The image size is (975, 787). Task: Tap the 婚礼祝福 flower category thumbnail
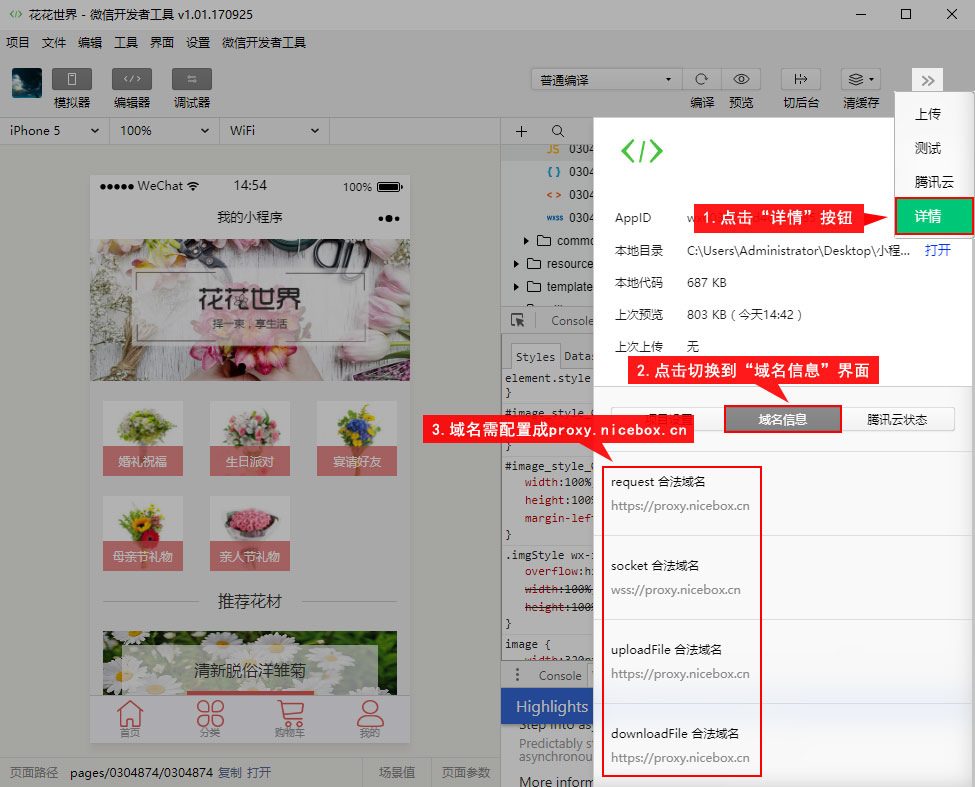pyautogui.click(x=143, y=438)
